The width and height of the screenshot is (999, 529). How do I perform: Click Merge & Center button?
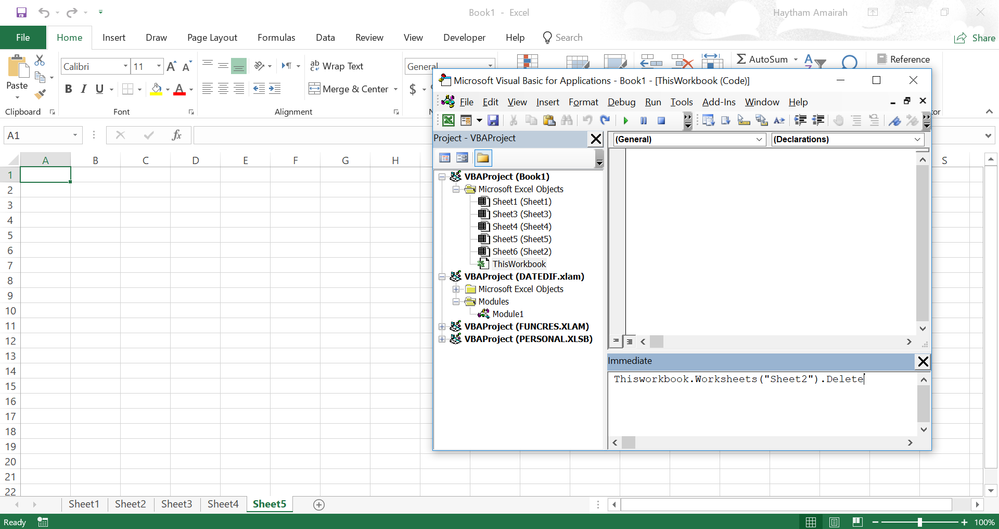click(349, 89)
